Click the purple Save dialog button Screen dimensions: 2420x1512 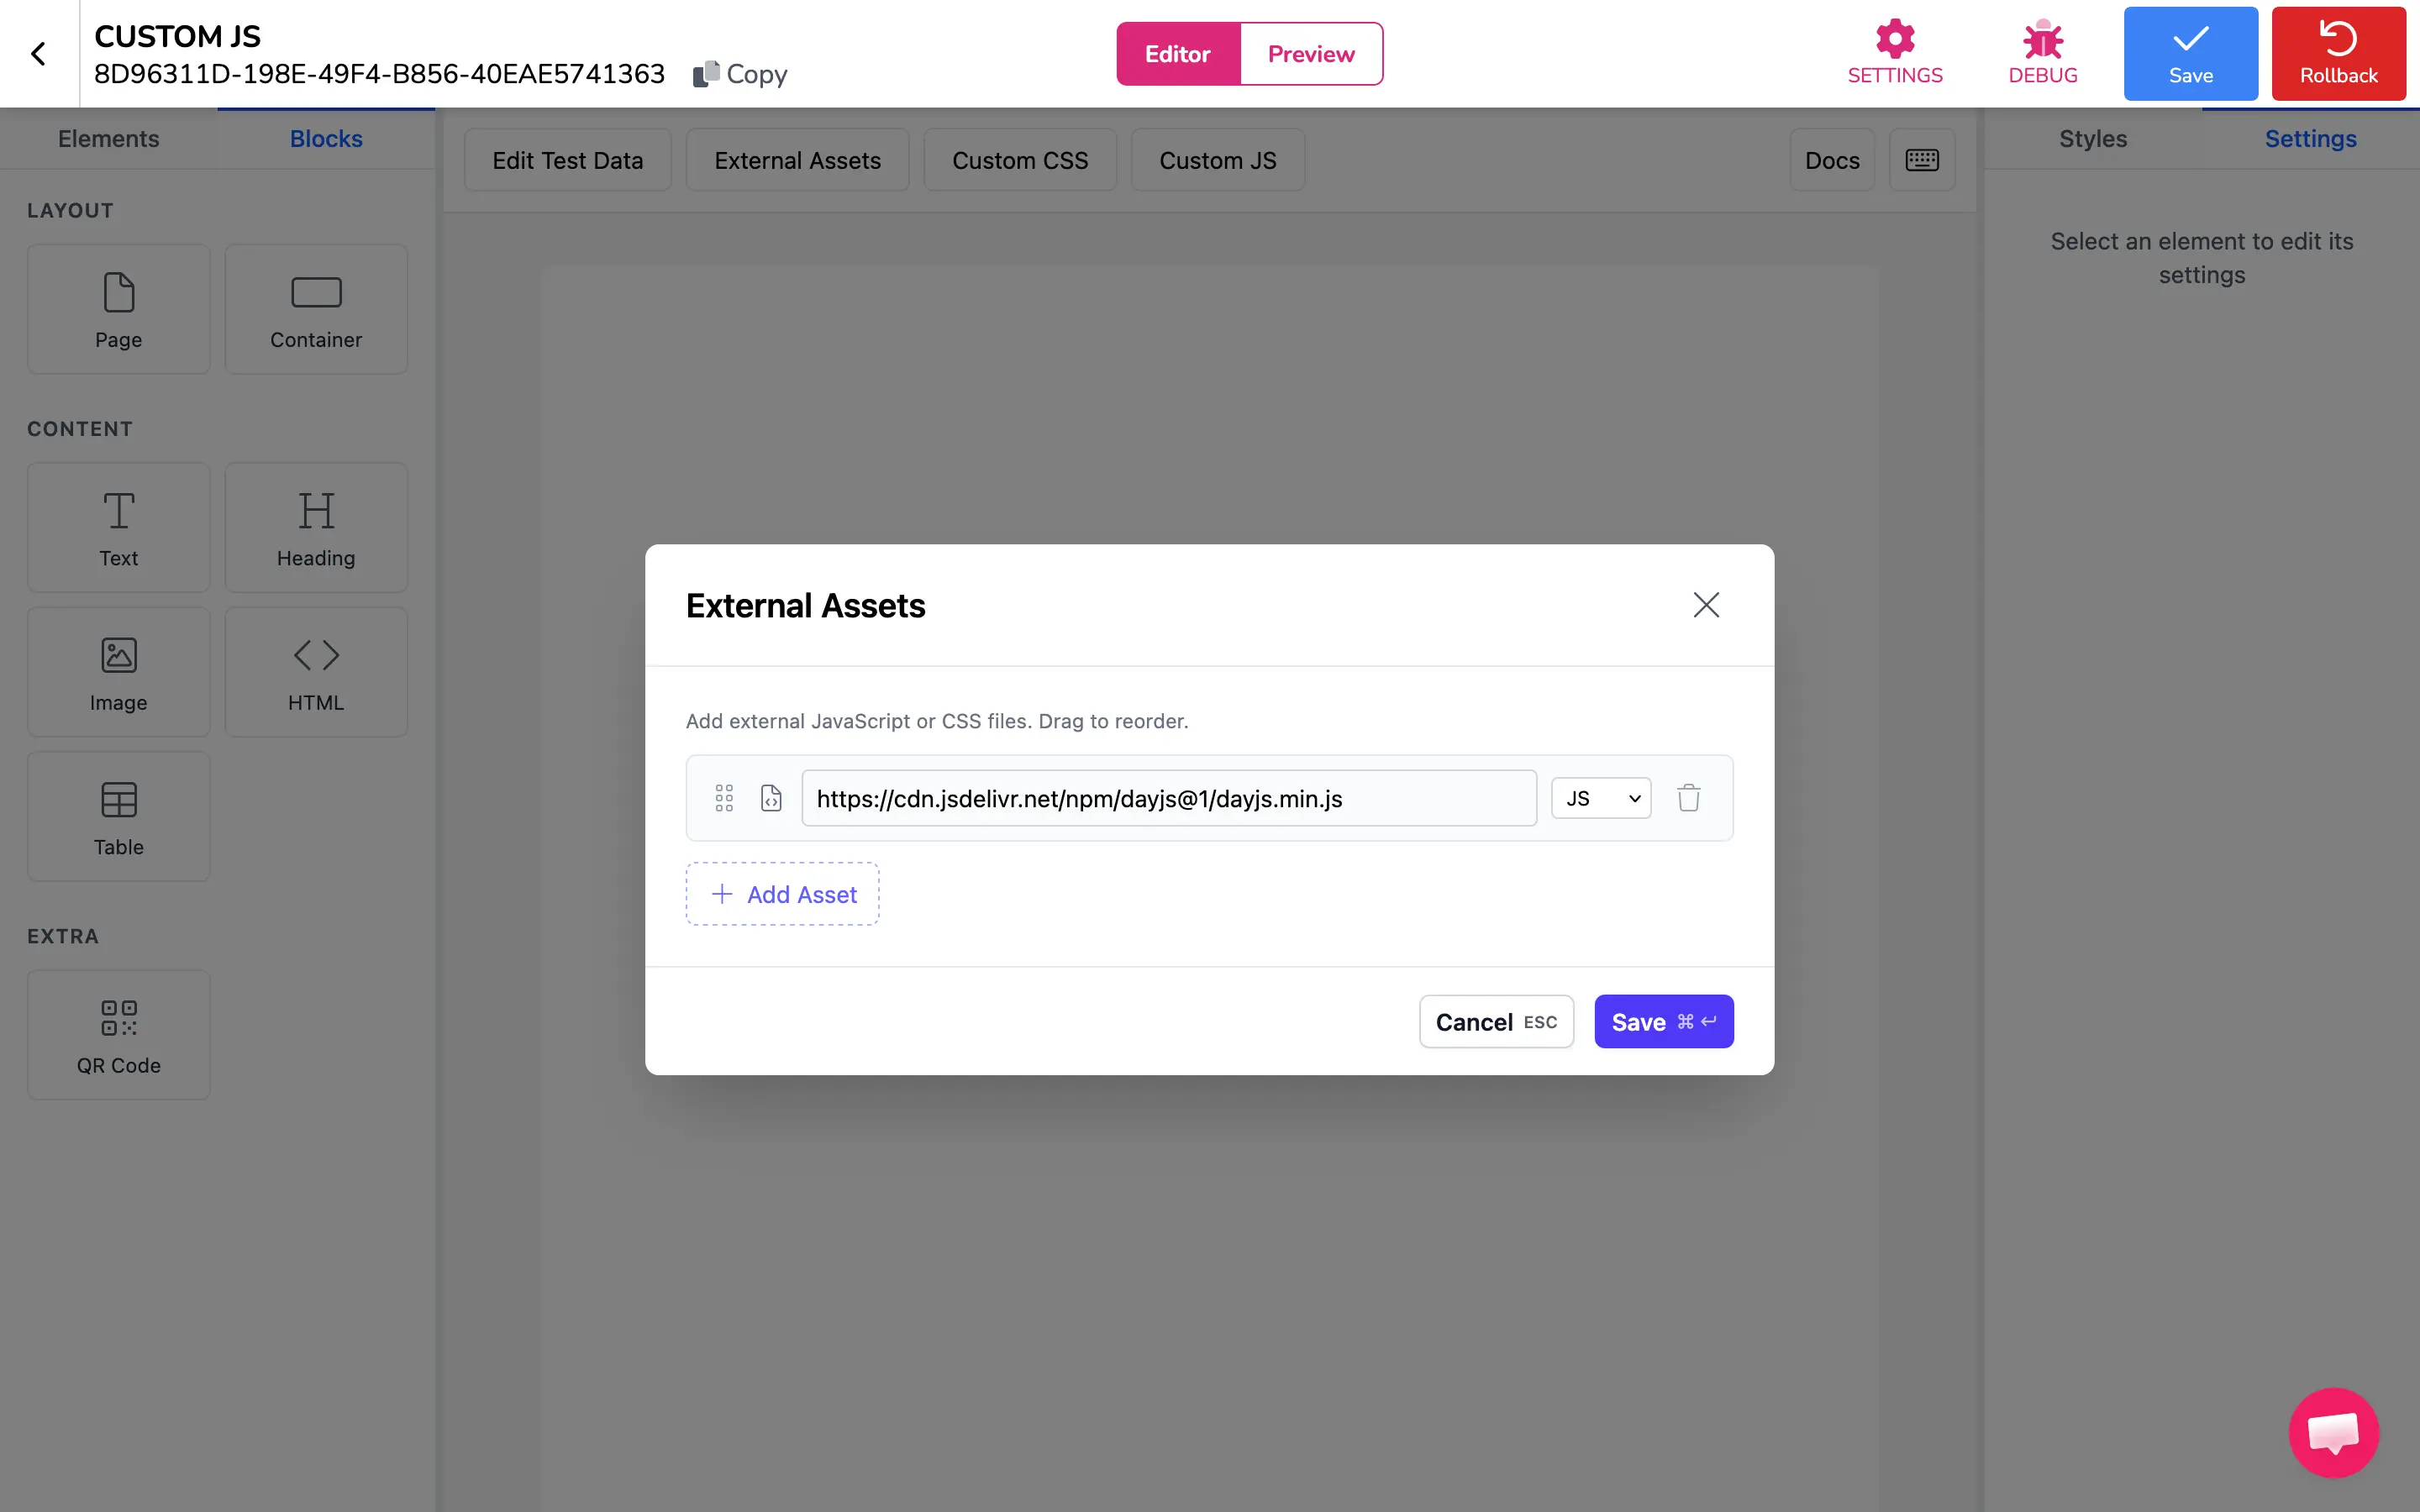[1663, 1022]
